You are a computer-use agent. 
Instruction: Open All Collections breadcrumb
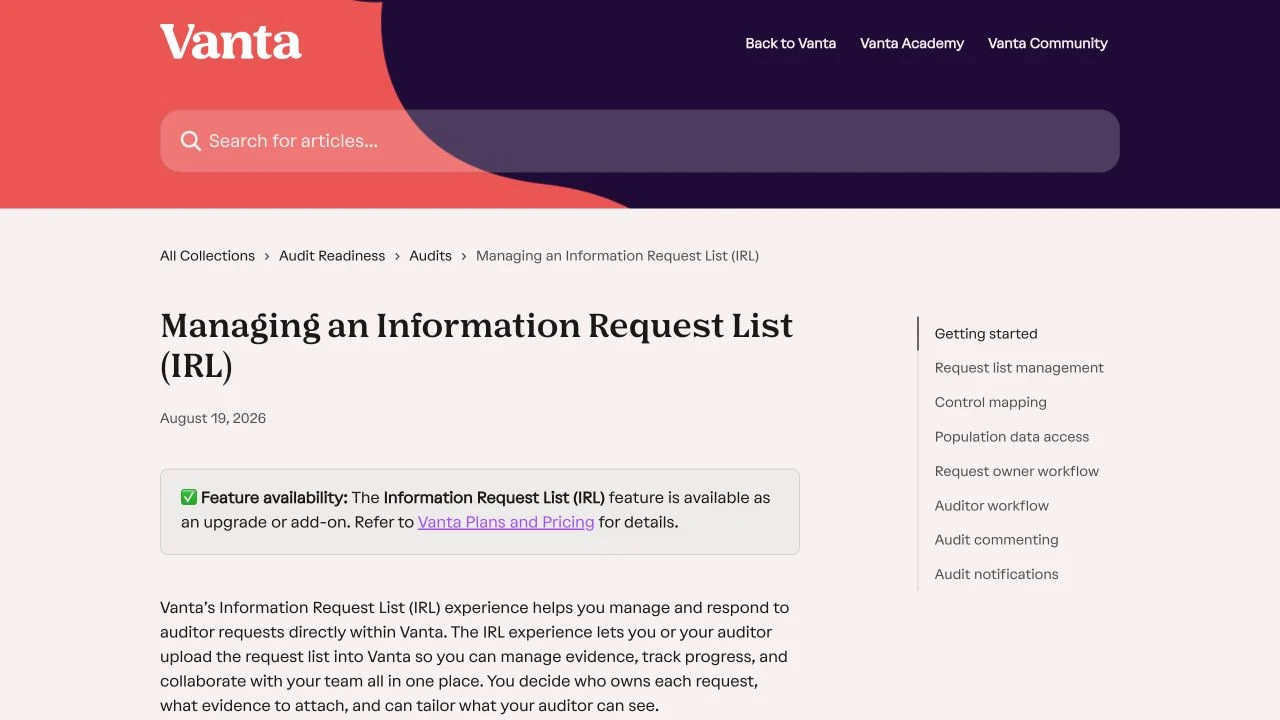tap(207, 256)
